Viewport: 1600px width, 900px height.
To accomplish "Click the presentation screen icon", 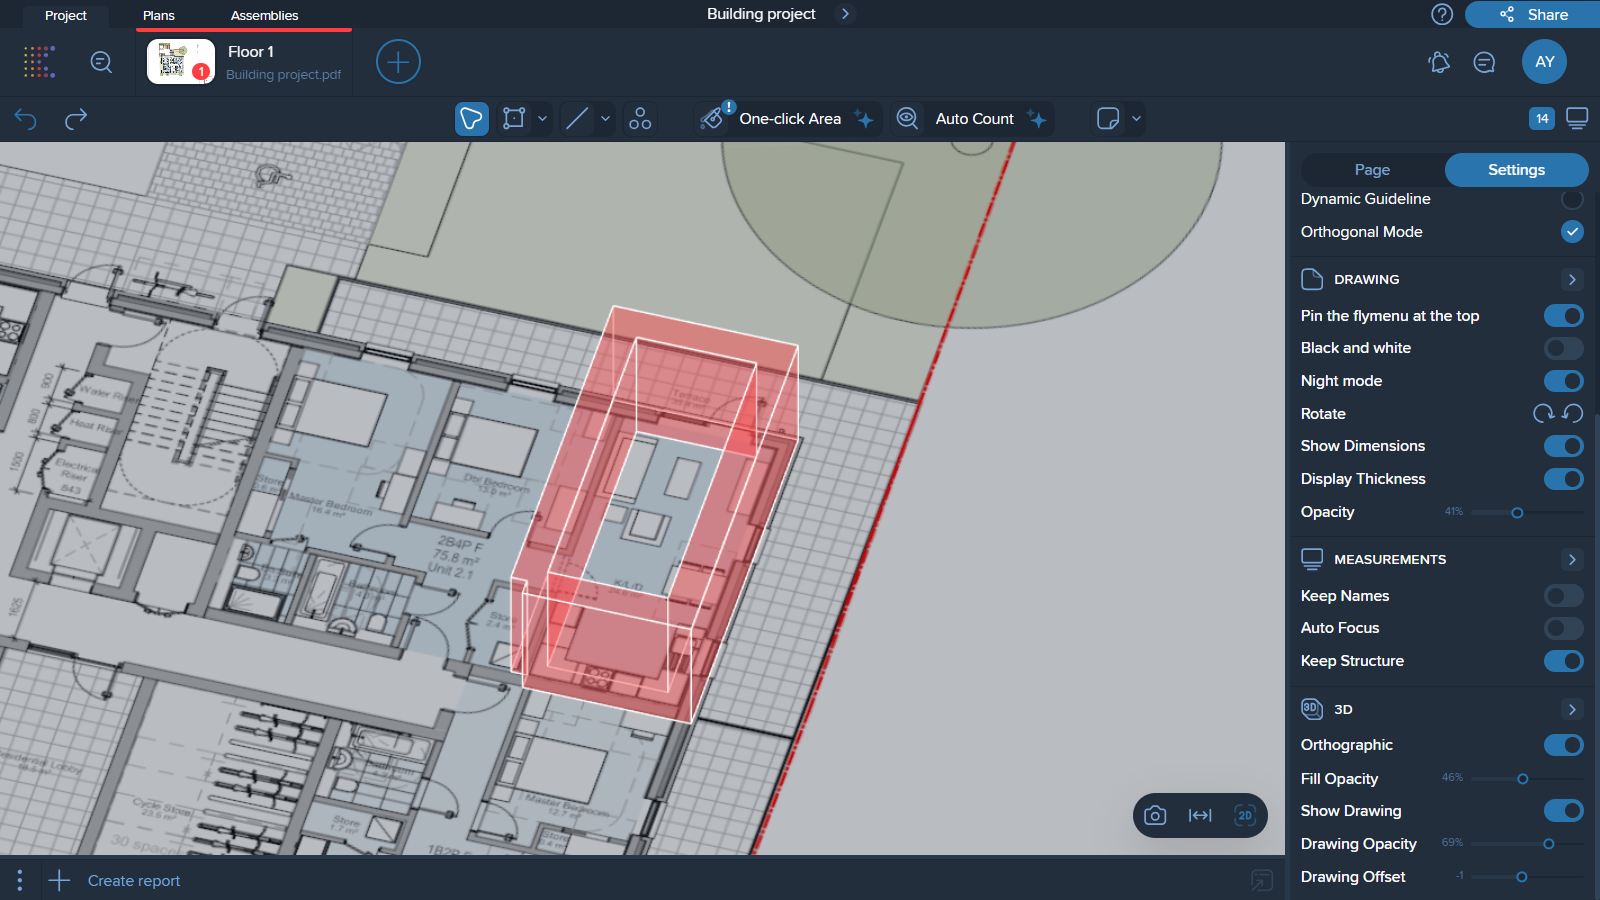I will tap(1577, 118).
